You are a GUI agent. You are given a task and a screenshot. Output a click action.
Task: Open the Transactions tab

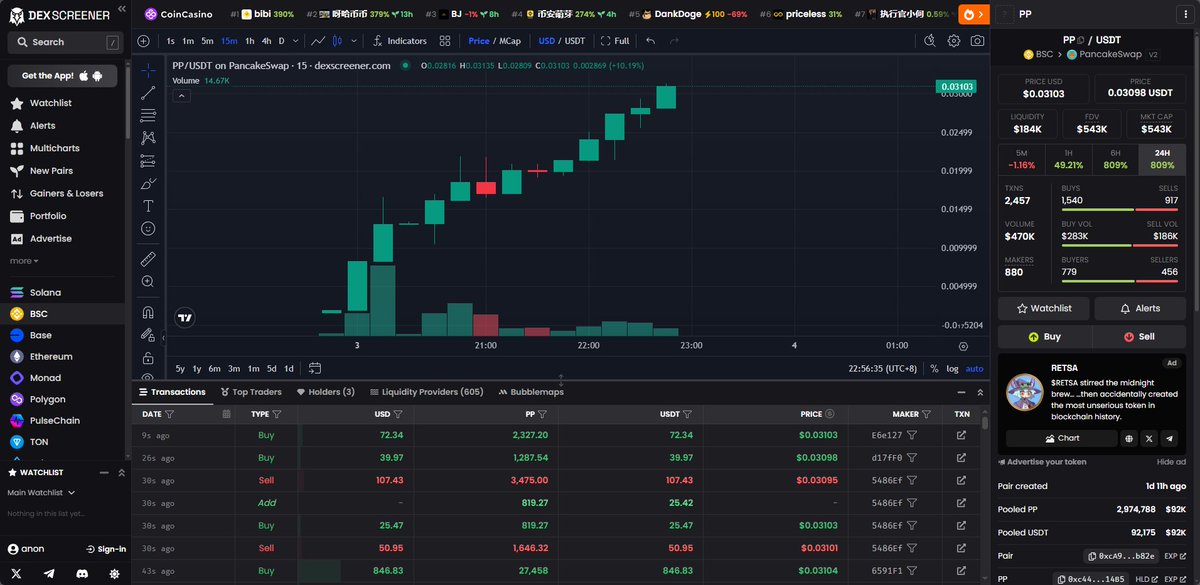(x=171, y=392)
